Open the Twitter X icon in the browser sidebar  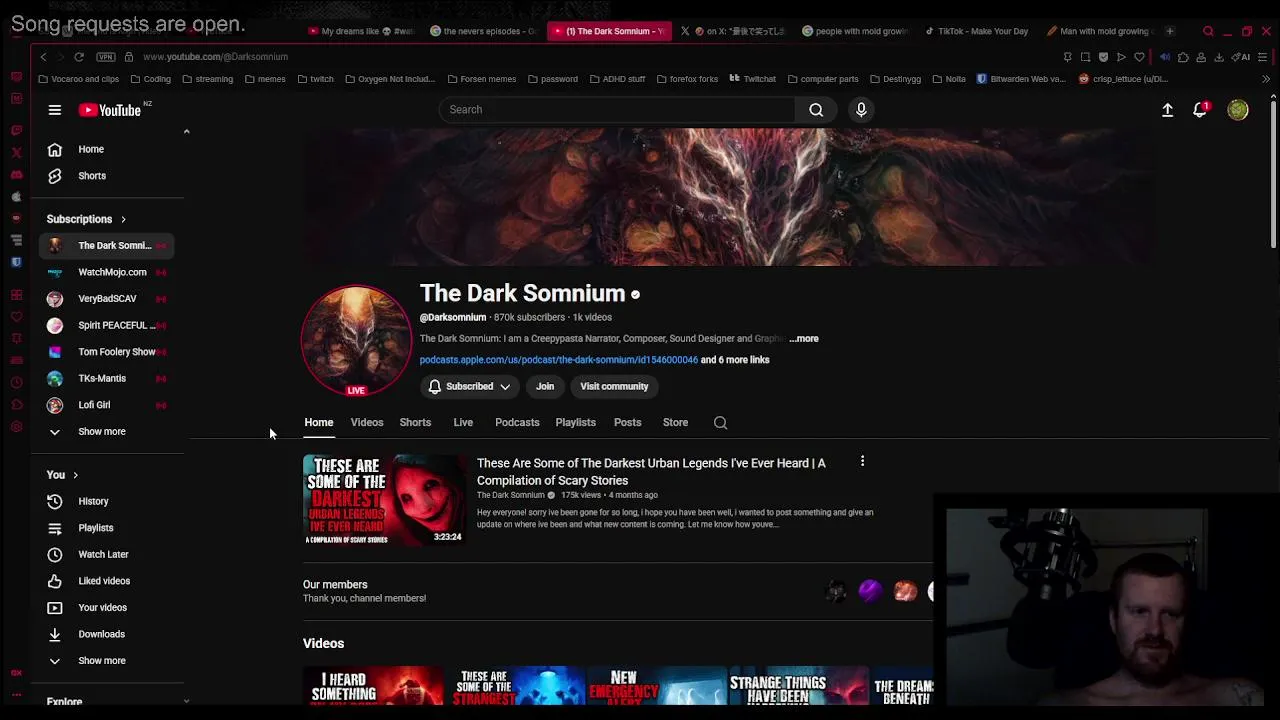tap(16, 152)
